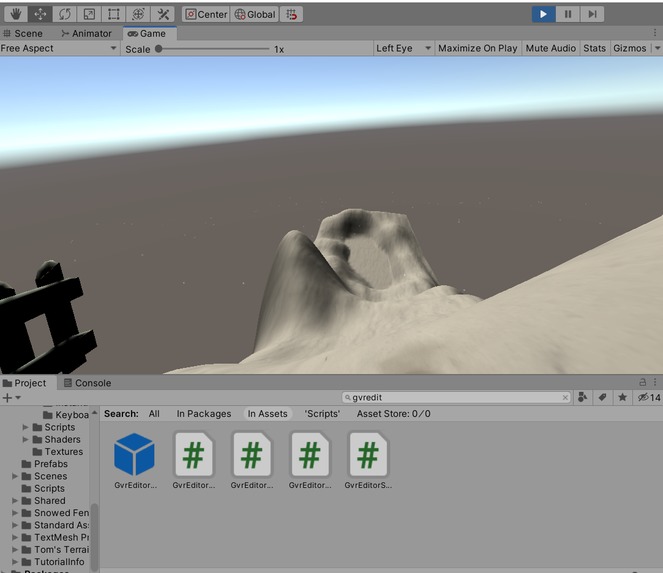Click the lock icon on Project panel

tap(642, 382)
